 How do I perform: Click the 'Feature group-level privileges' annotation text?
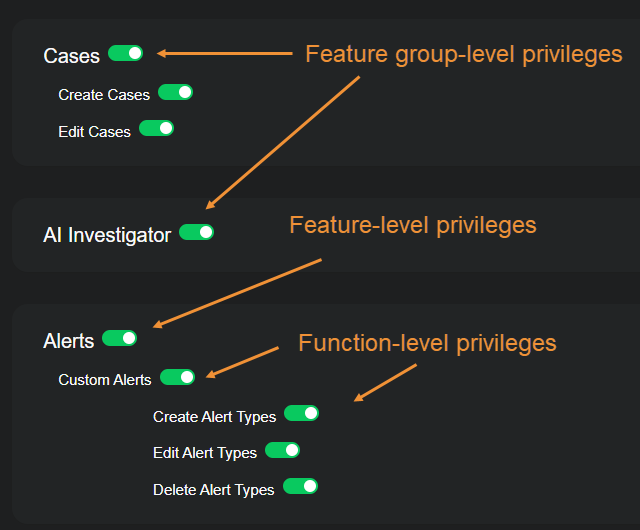pos(463,54)
